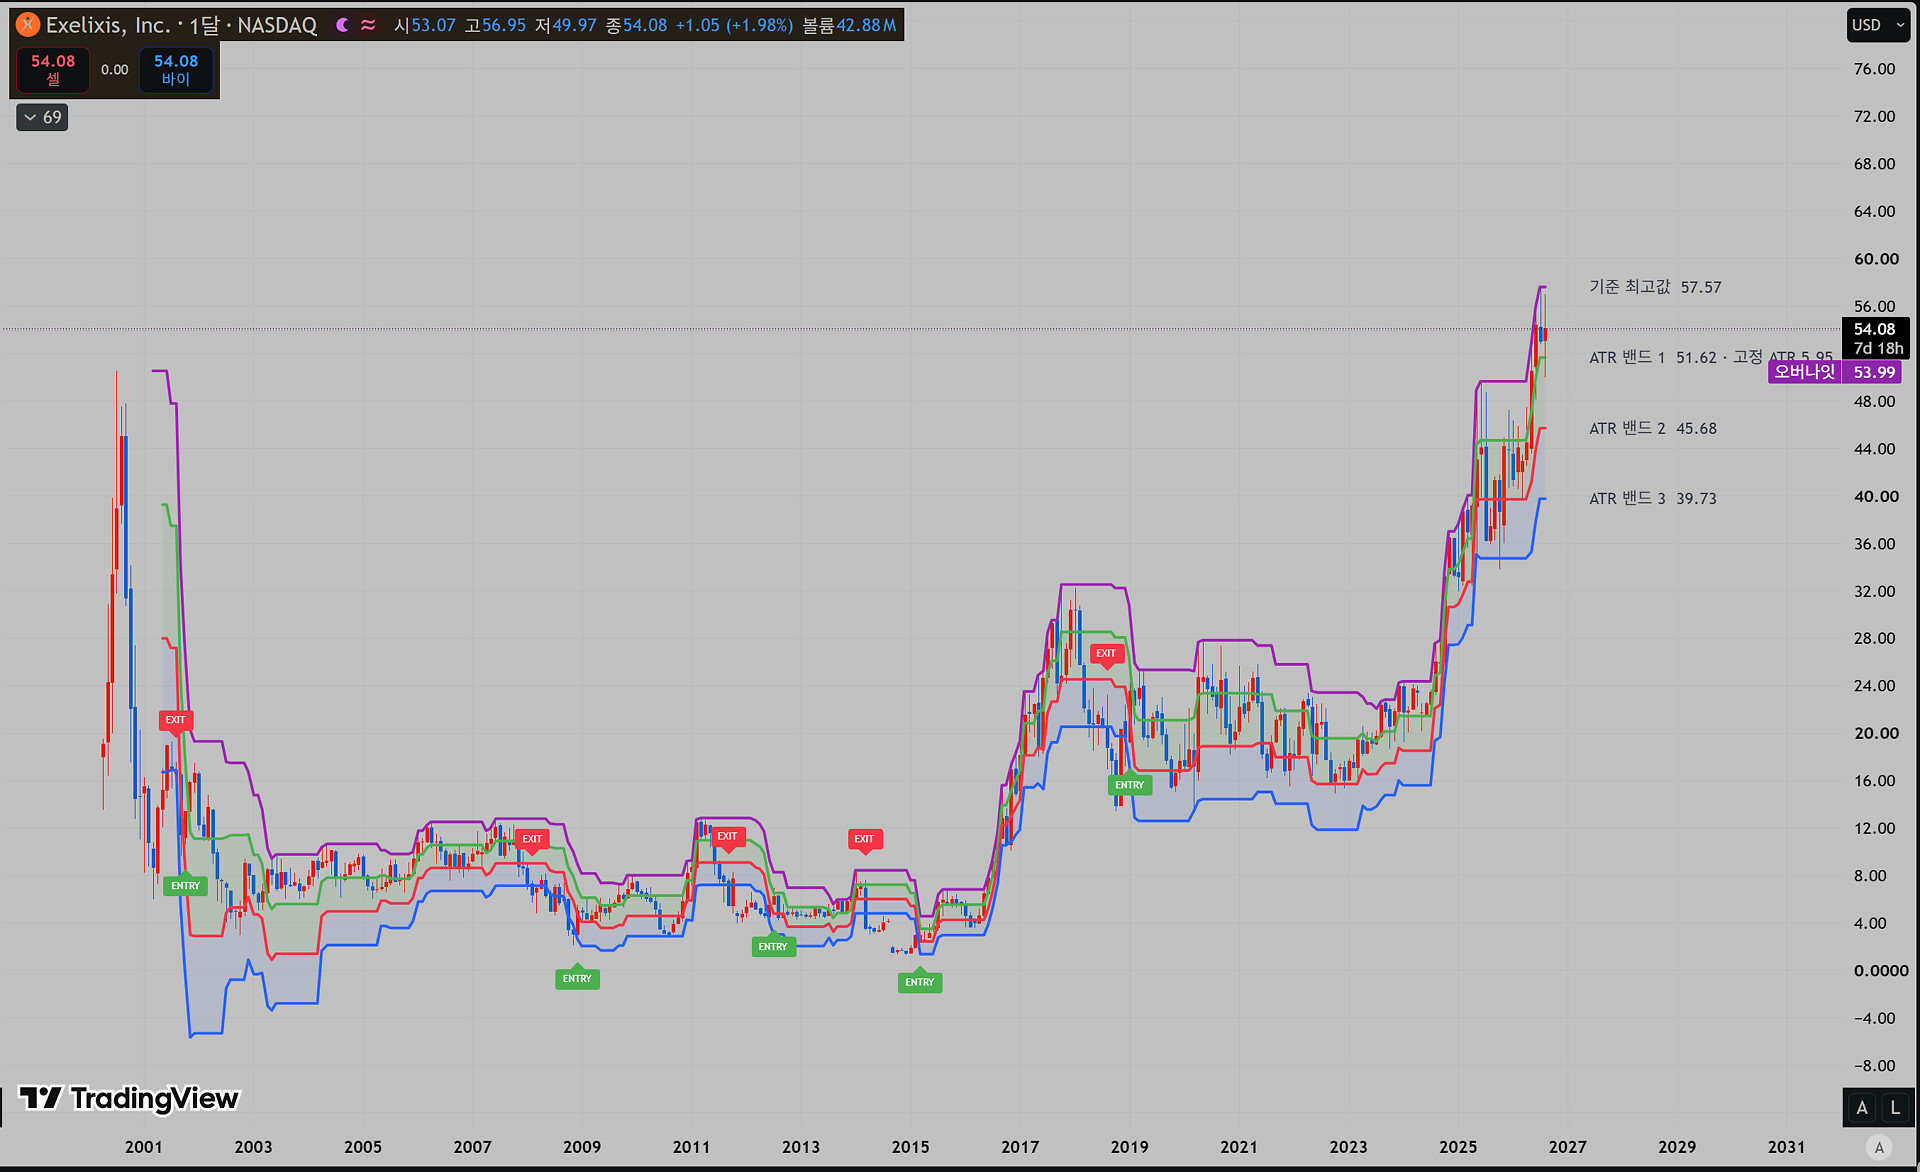Click the −8.00 price scale label
The image size is (1920, 1172).
(1874, 1066)
